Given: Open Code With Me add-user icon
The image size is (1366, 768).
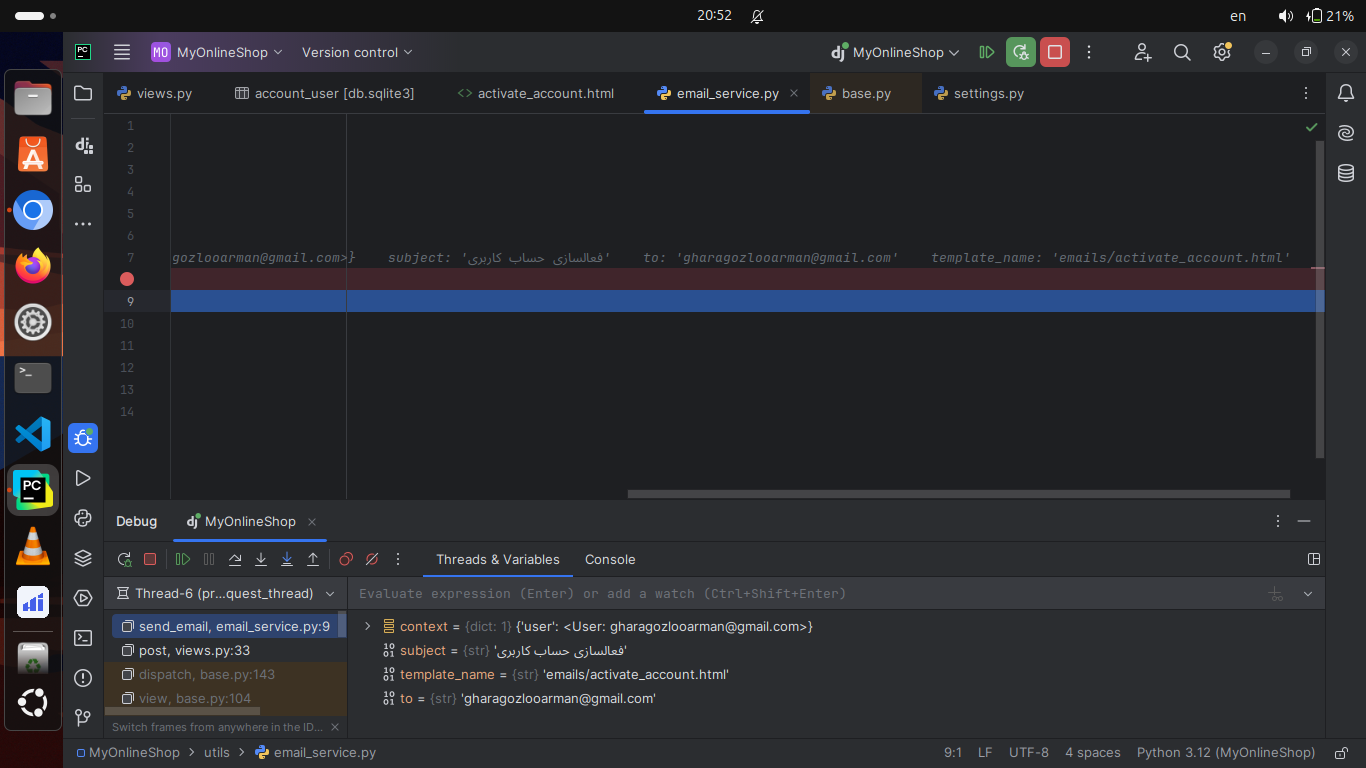Looking at the screenshot, I should click(1143, 52).
